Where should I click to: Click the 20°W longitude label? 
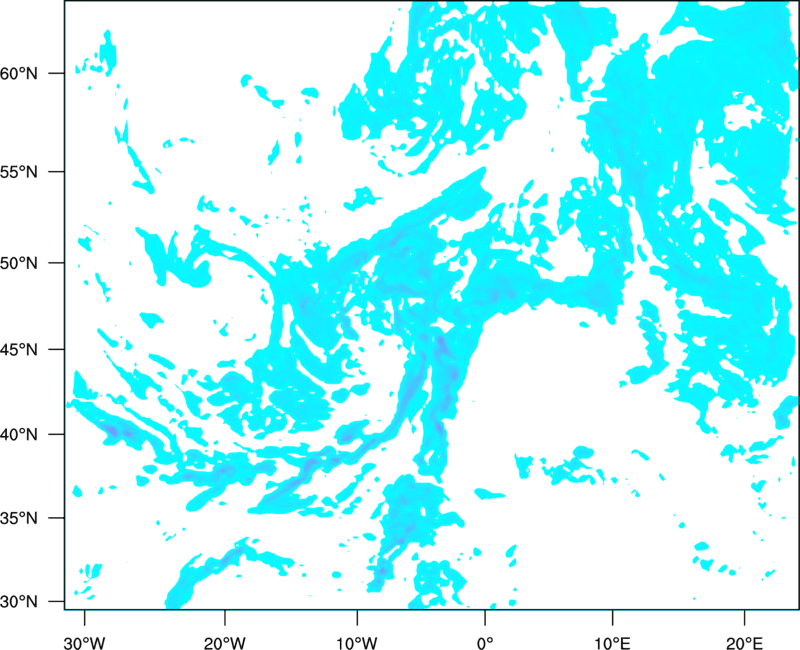coord(224,643)
